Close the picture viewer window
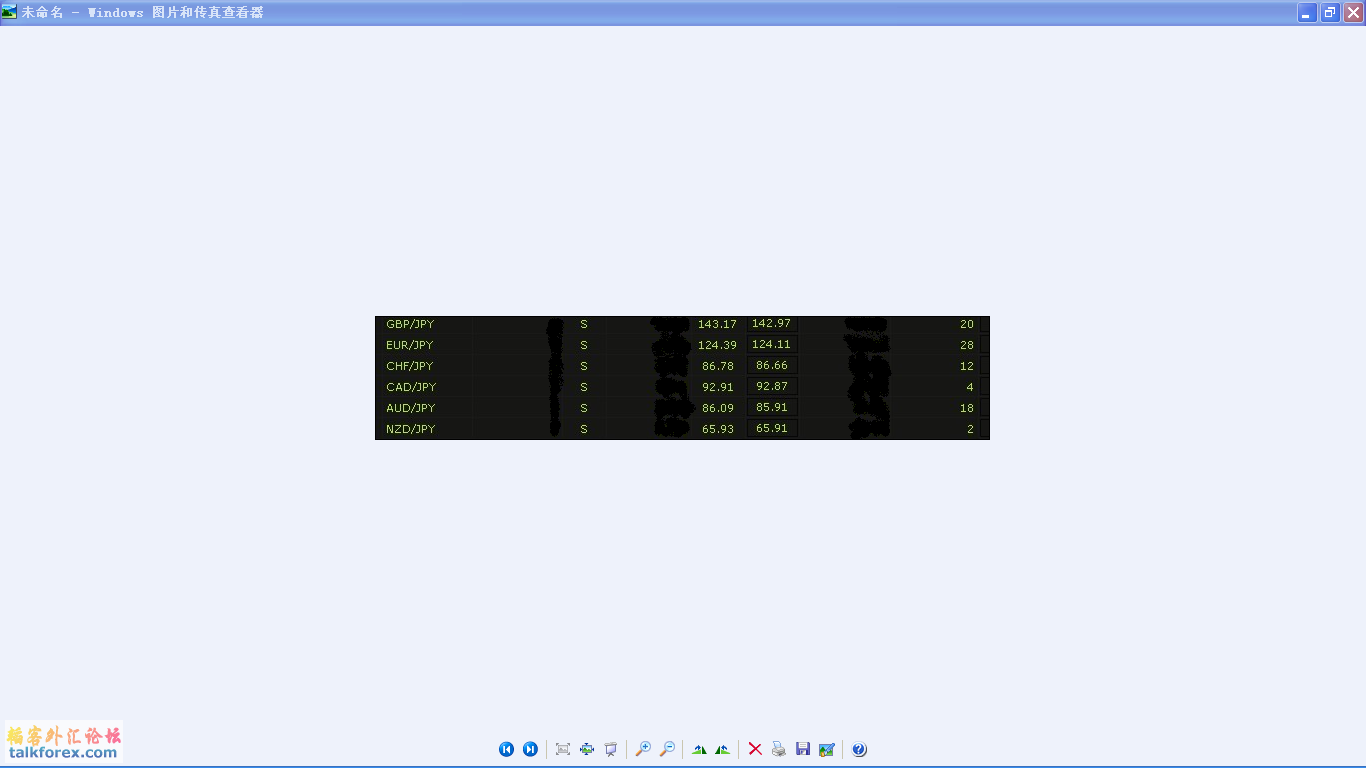Image resolution: width=1366 pixels, height=768 pixels. point(1353,13)
